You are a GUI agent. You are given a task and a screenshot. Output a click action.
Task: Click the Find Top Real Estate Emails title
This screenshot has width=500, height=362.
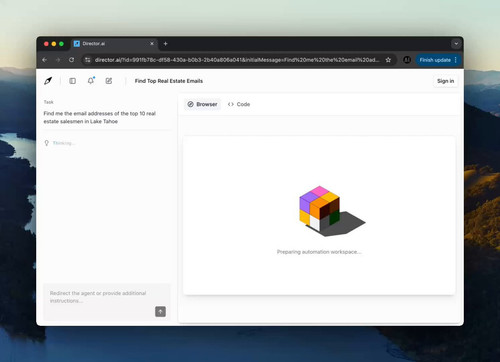point(169,81)
